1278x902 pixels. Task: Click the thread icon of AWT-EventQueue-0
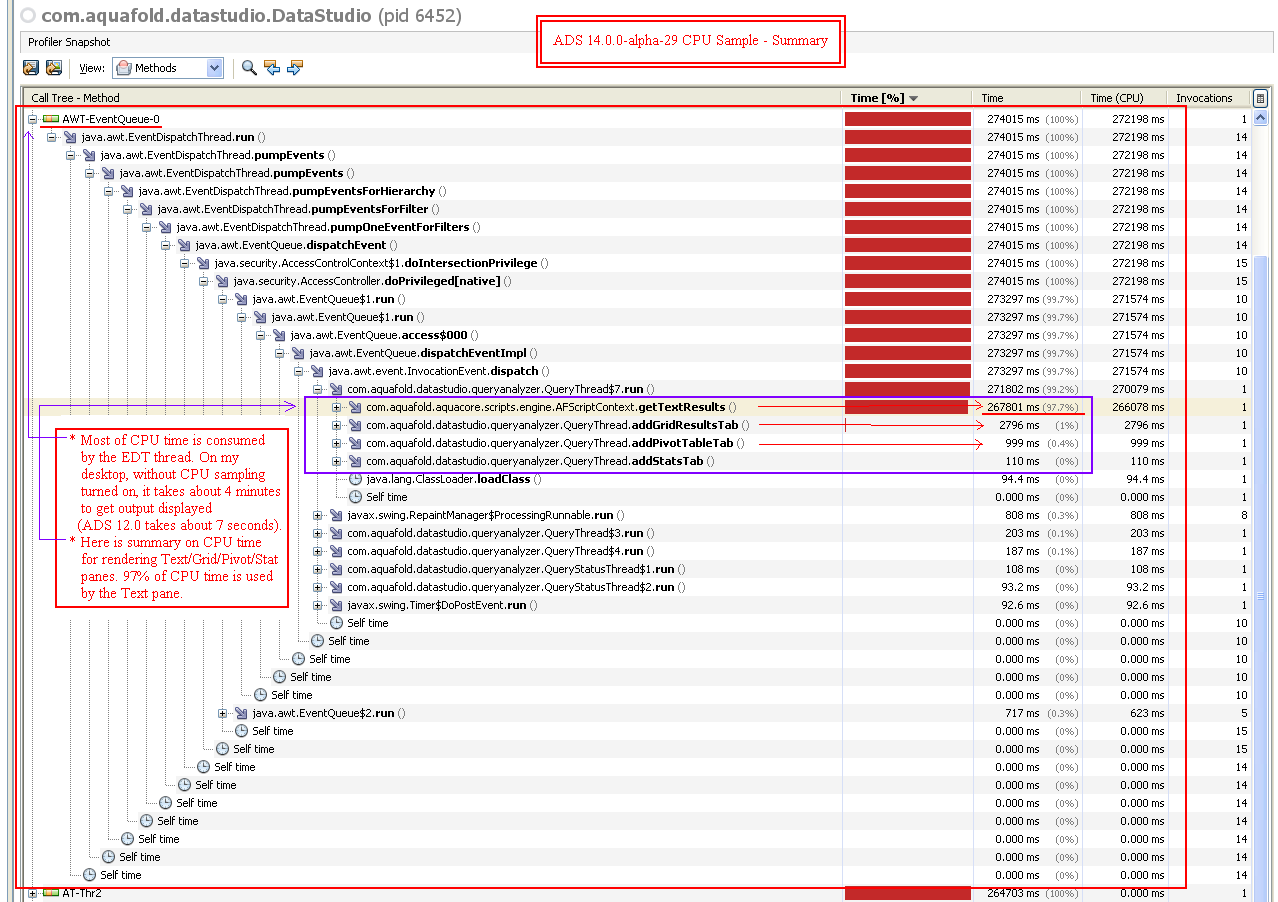point(51,119)
